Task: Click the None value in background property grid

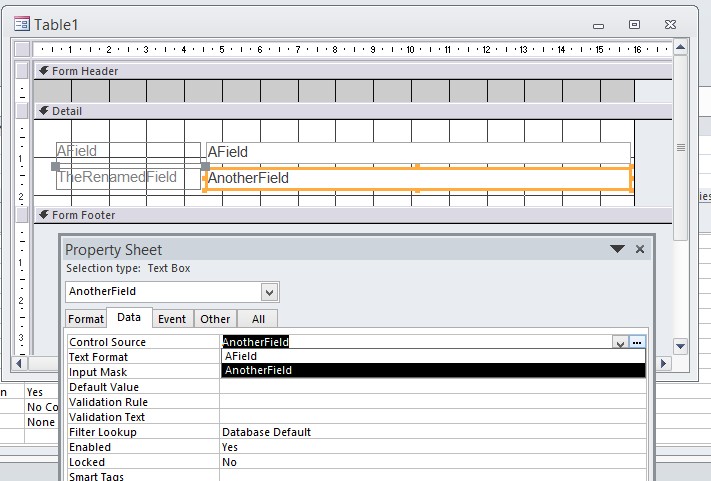Action: (x=41, y=422)
